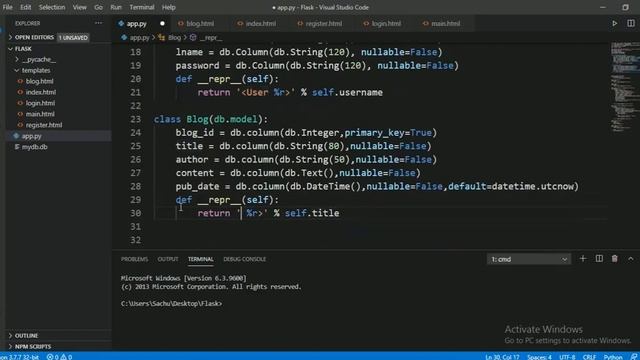Image resolution: width=640 pixels, height=360 pixels.
Task: Switch to the main.html editor tab
Action: 445,24
